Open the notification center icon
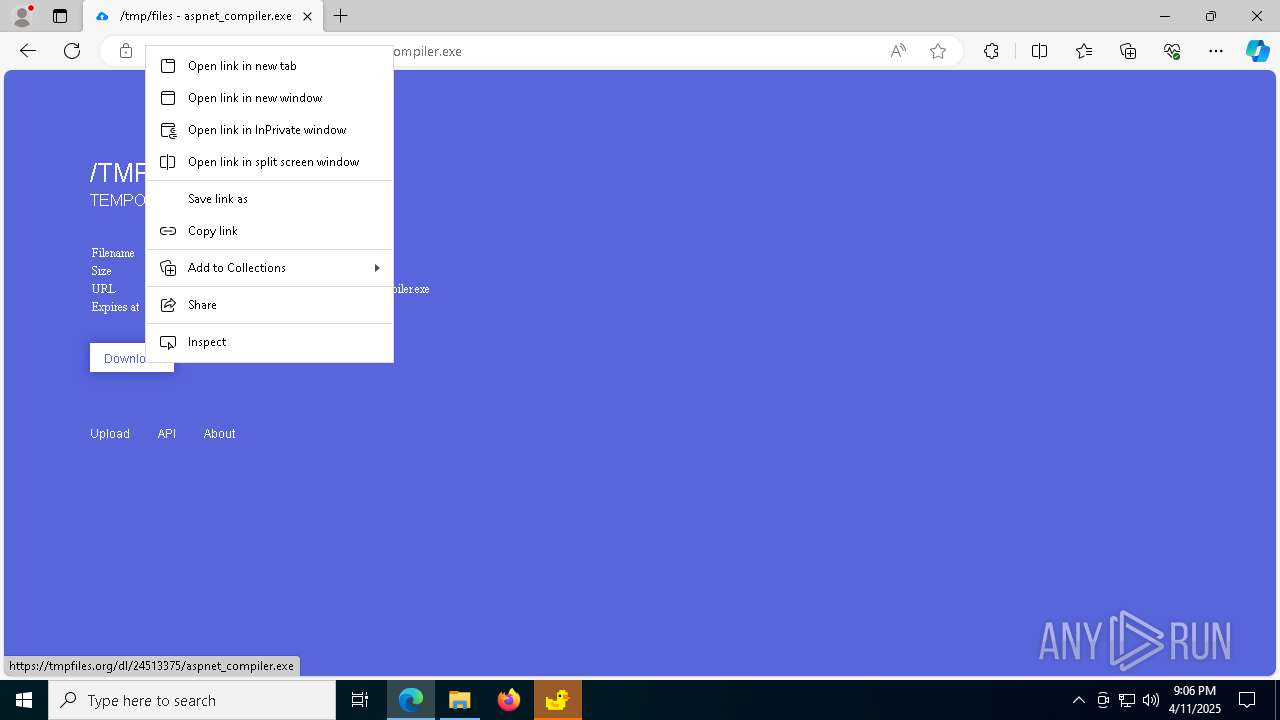The image size is (1280, 720). [1247, 700]
